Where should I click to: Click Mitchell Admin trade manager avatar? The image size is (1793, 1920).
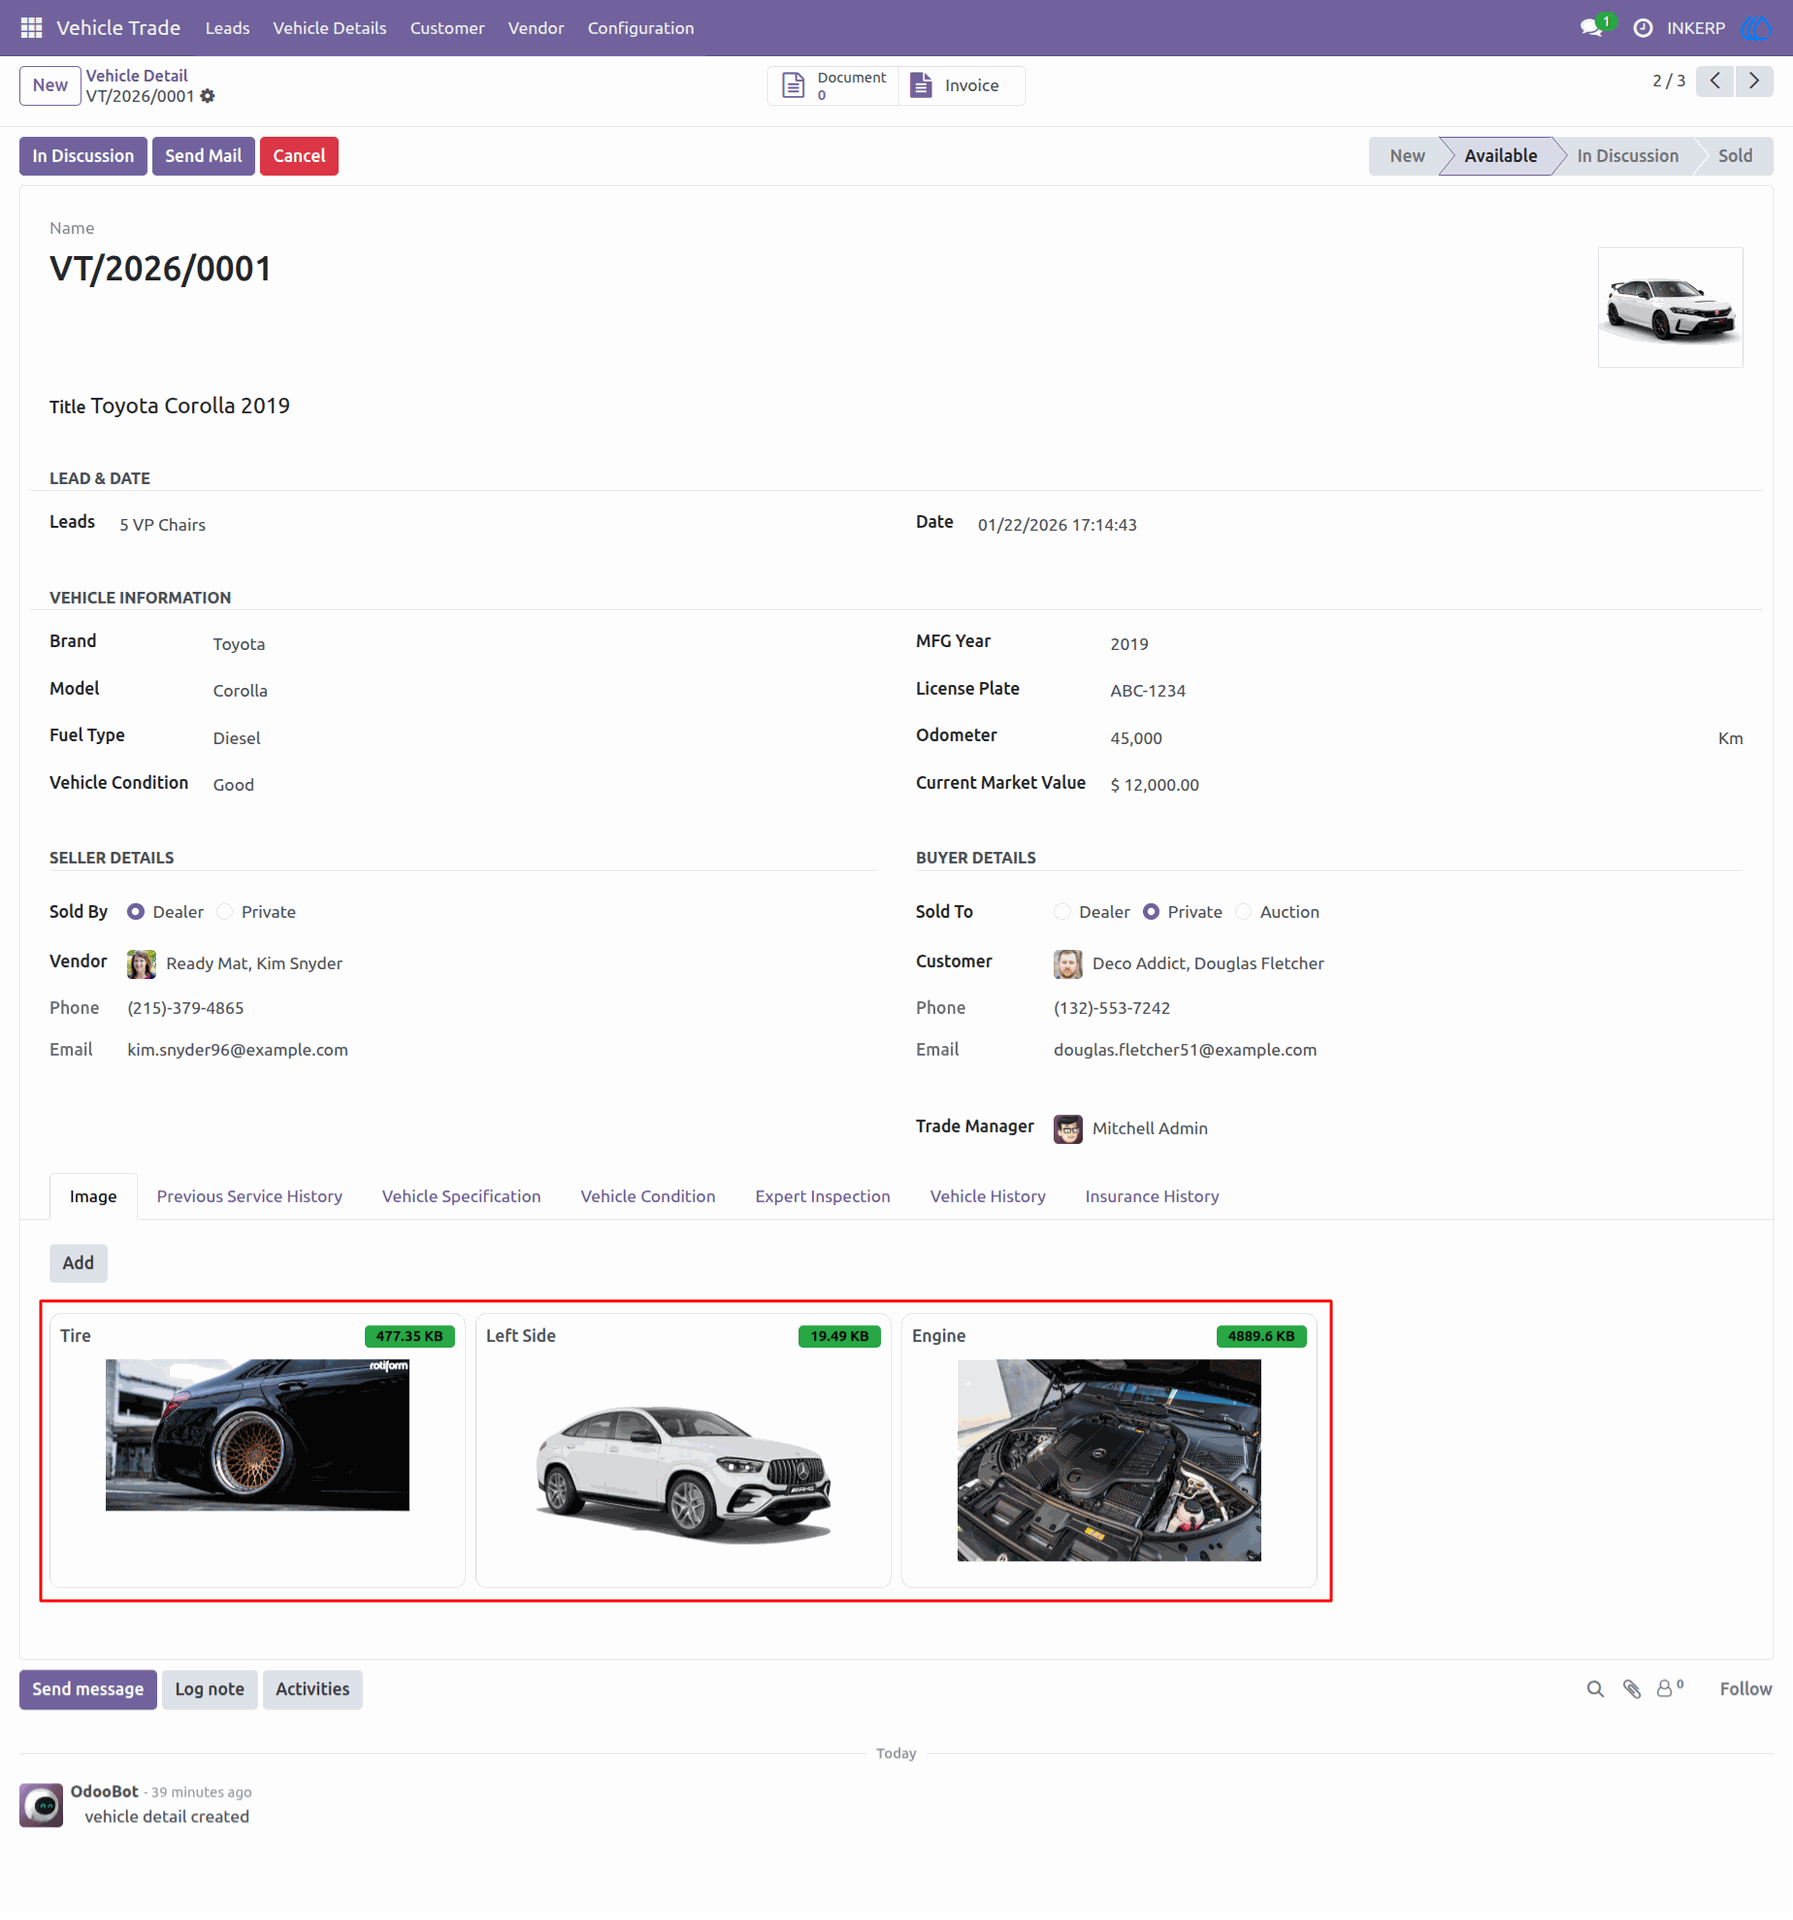point(1067,1129)
